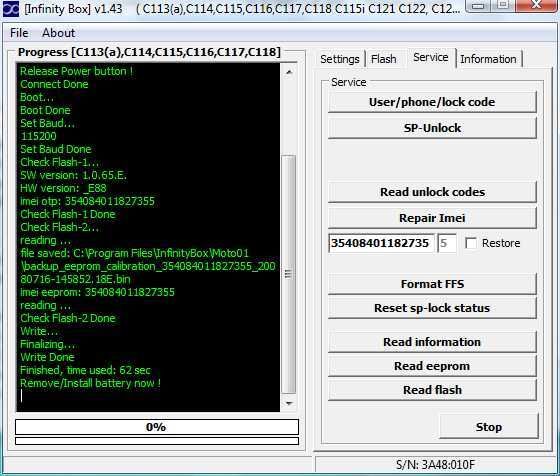This screenshot has height=476, width=560.
Task: Click 'imei otp: 354084011827355' log line
Action: pyautogui.click(x=88, y=201)
